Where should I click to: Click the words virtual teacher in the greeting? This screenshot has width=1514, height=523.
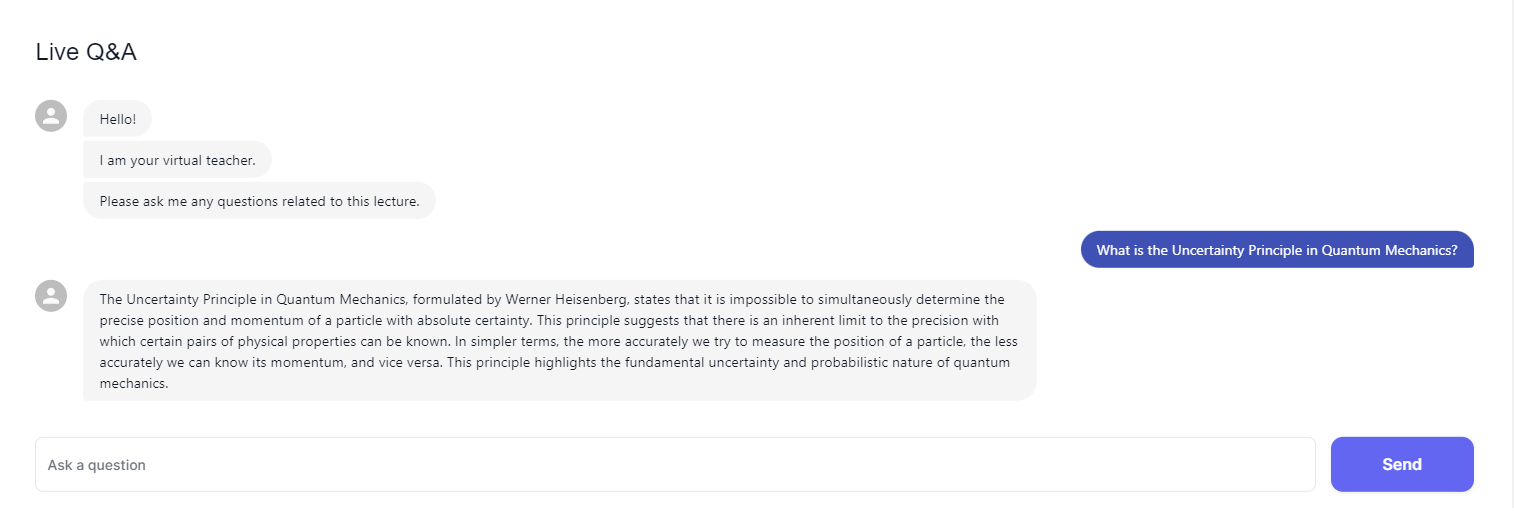tap(210, 160)
